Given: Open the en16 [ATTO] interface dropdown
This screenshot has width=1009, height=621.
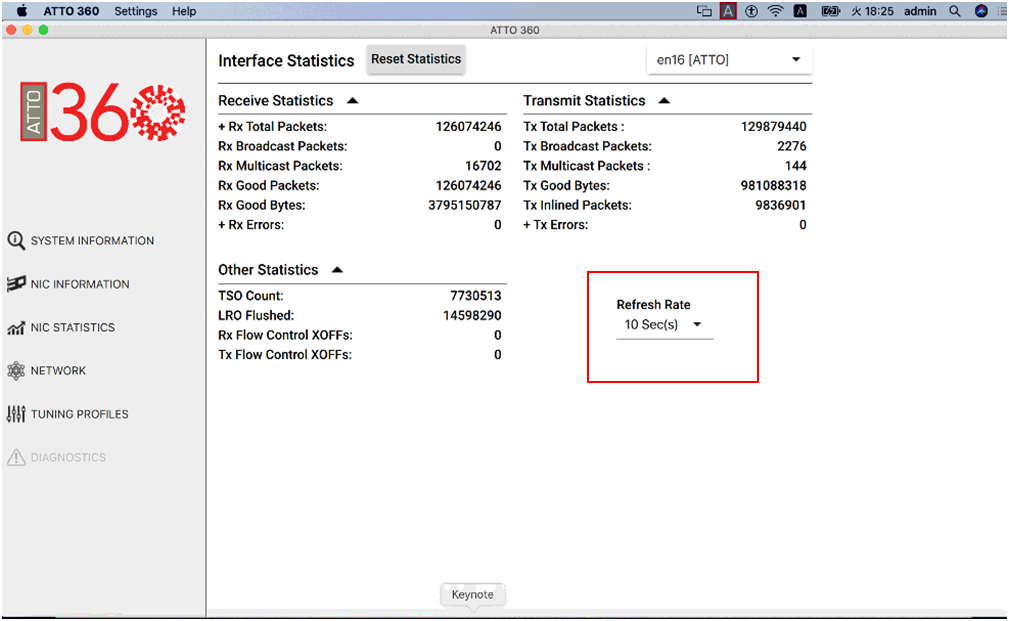Looking at the screenshot, I should point(729,60).
